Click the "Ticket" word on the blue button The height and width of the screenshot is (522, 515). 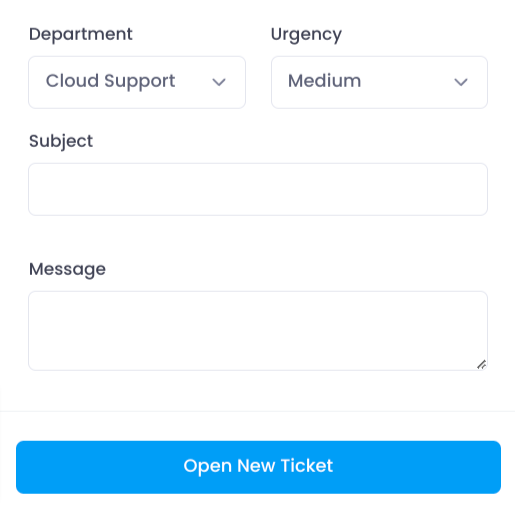[x=307, y=466]
